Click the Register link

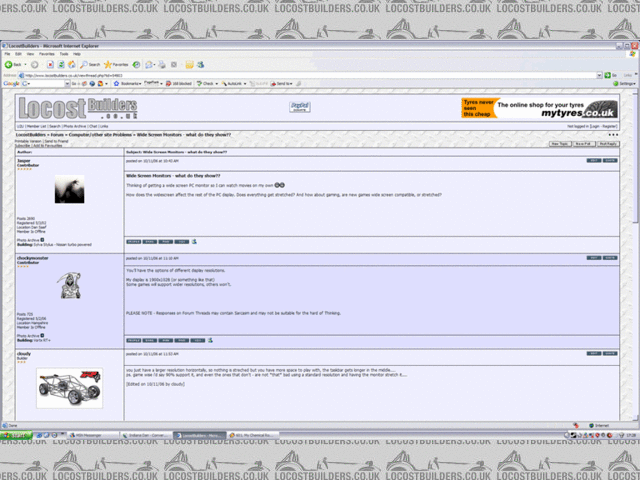pos(609,127)
